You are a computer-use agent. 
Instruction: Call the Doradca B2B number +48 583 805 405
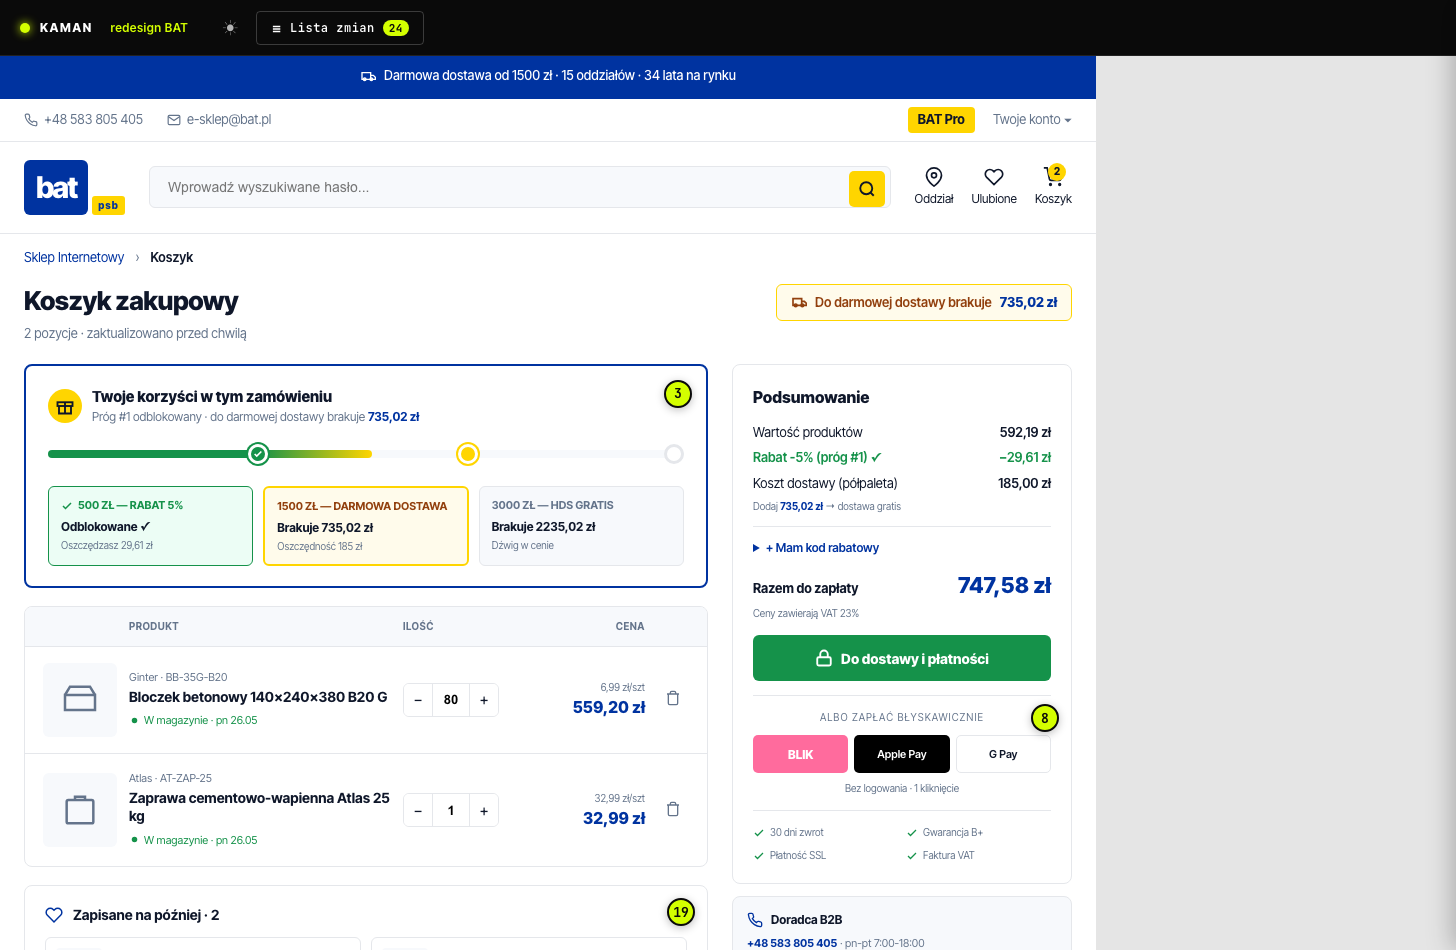[x=792, y=943]
